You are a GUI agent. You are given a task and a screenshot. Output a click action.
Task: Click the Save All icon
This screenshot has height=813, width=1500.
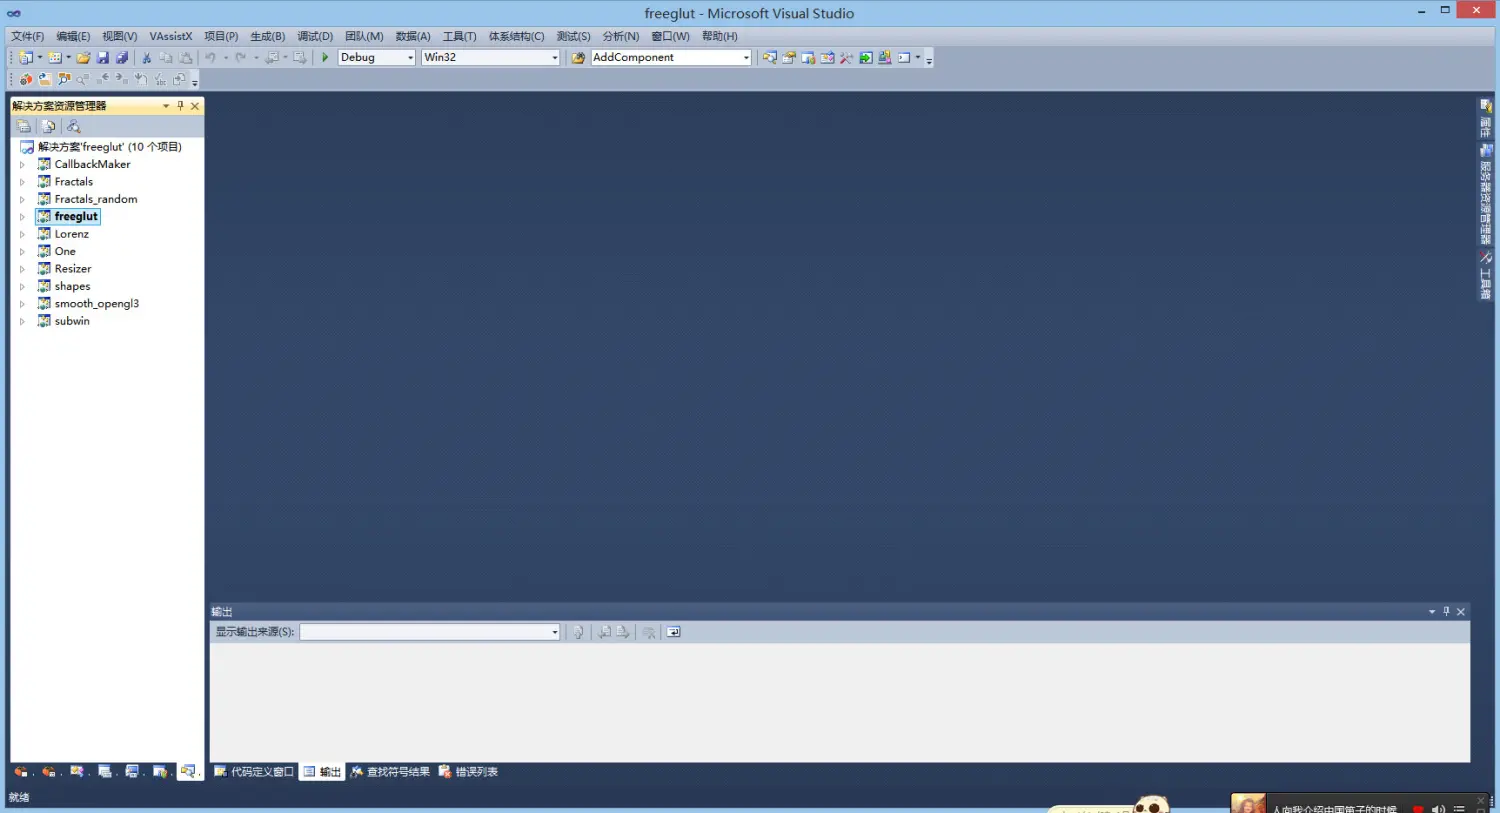coord(122,58)
